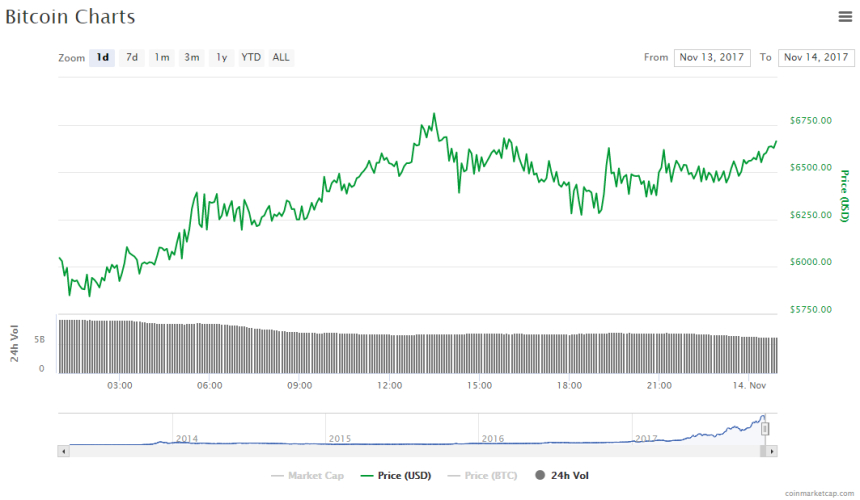Click the 2017 marker in navigator
Viewport: 860px width, 500px height.
click(x=646, y=439)
